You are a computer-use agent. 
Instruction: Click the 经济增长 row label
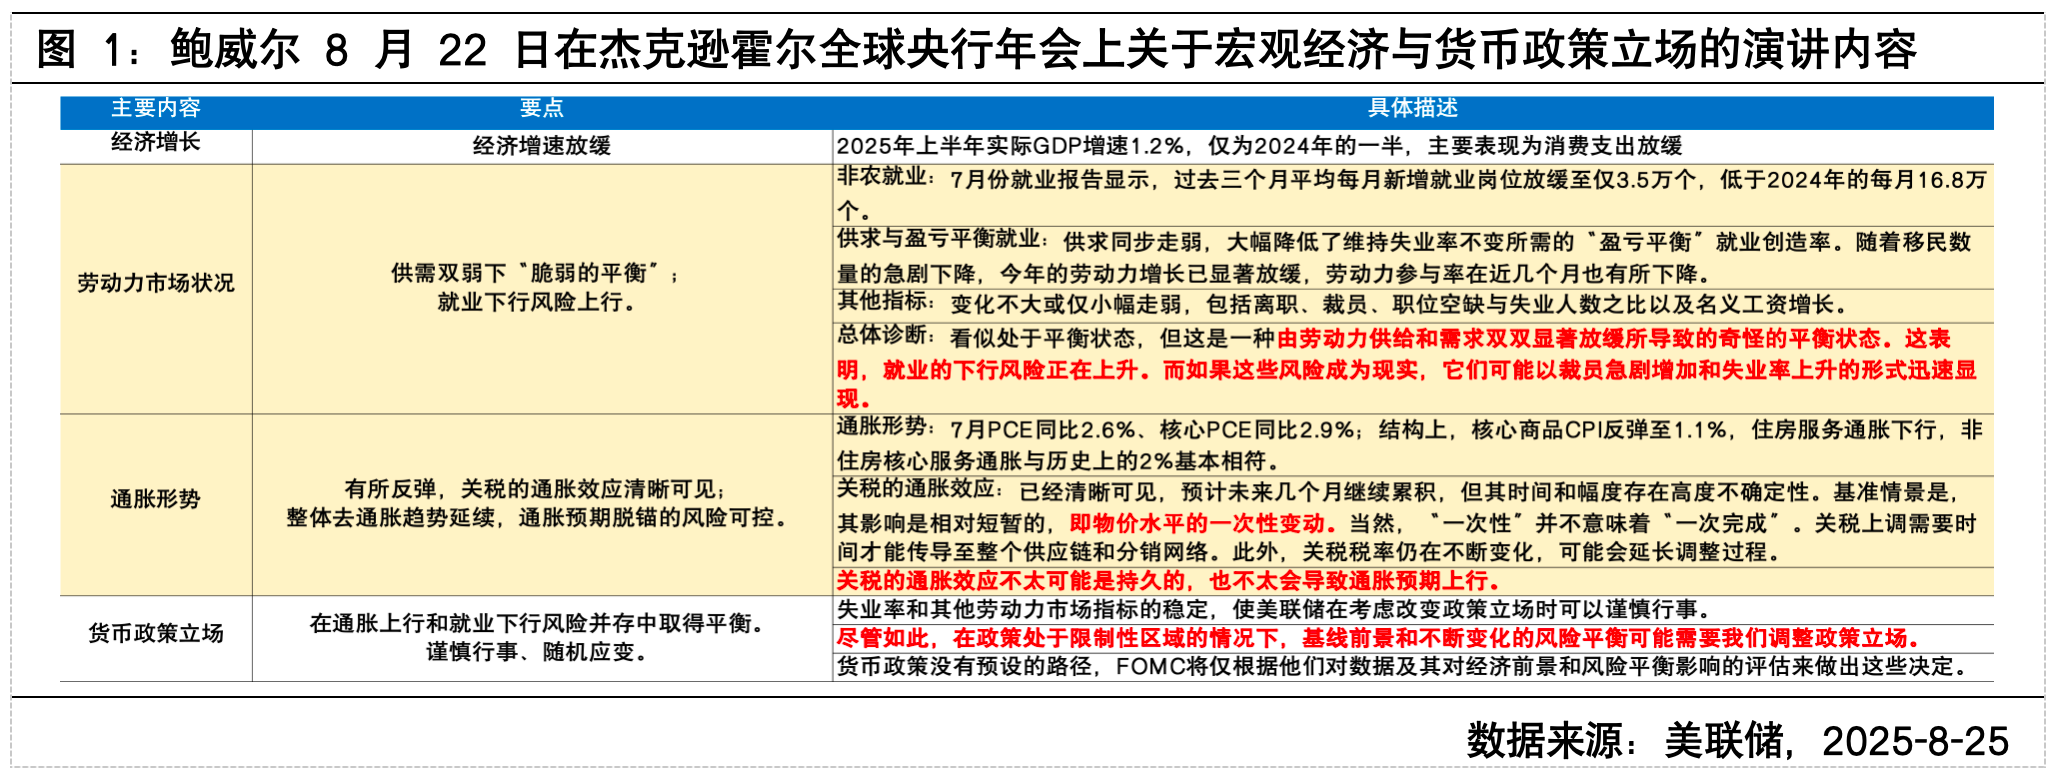(x=156, y=142)
